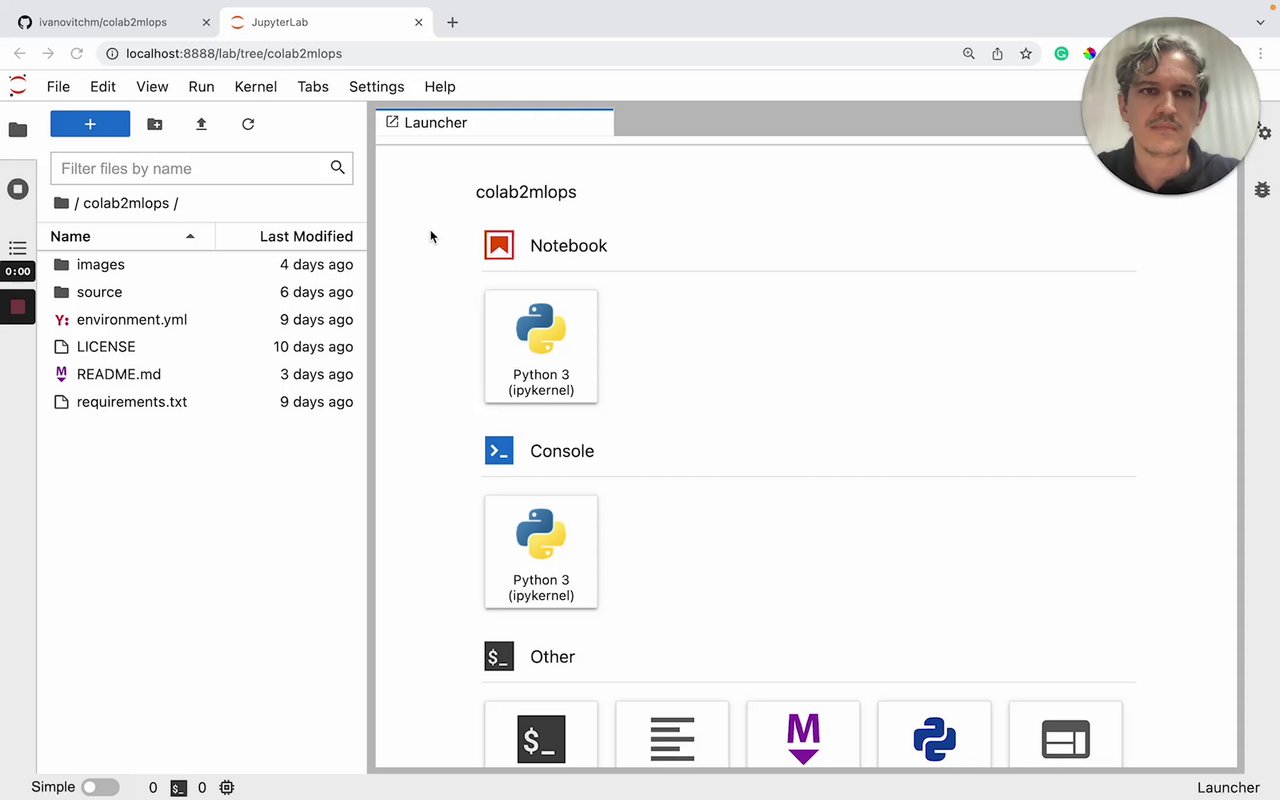Toggle Simple interface mode switch
1280x800 pixels.
click(x=100, y=787)
